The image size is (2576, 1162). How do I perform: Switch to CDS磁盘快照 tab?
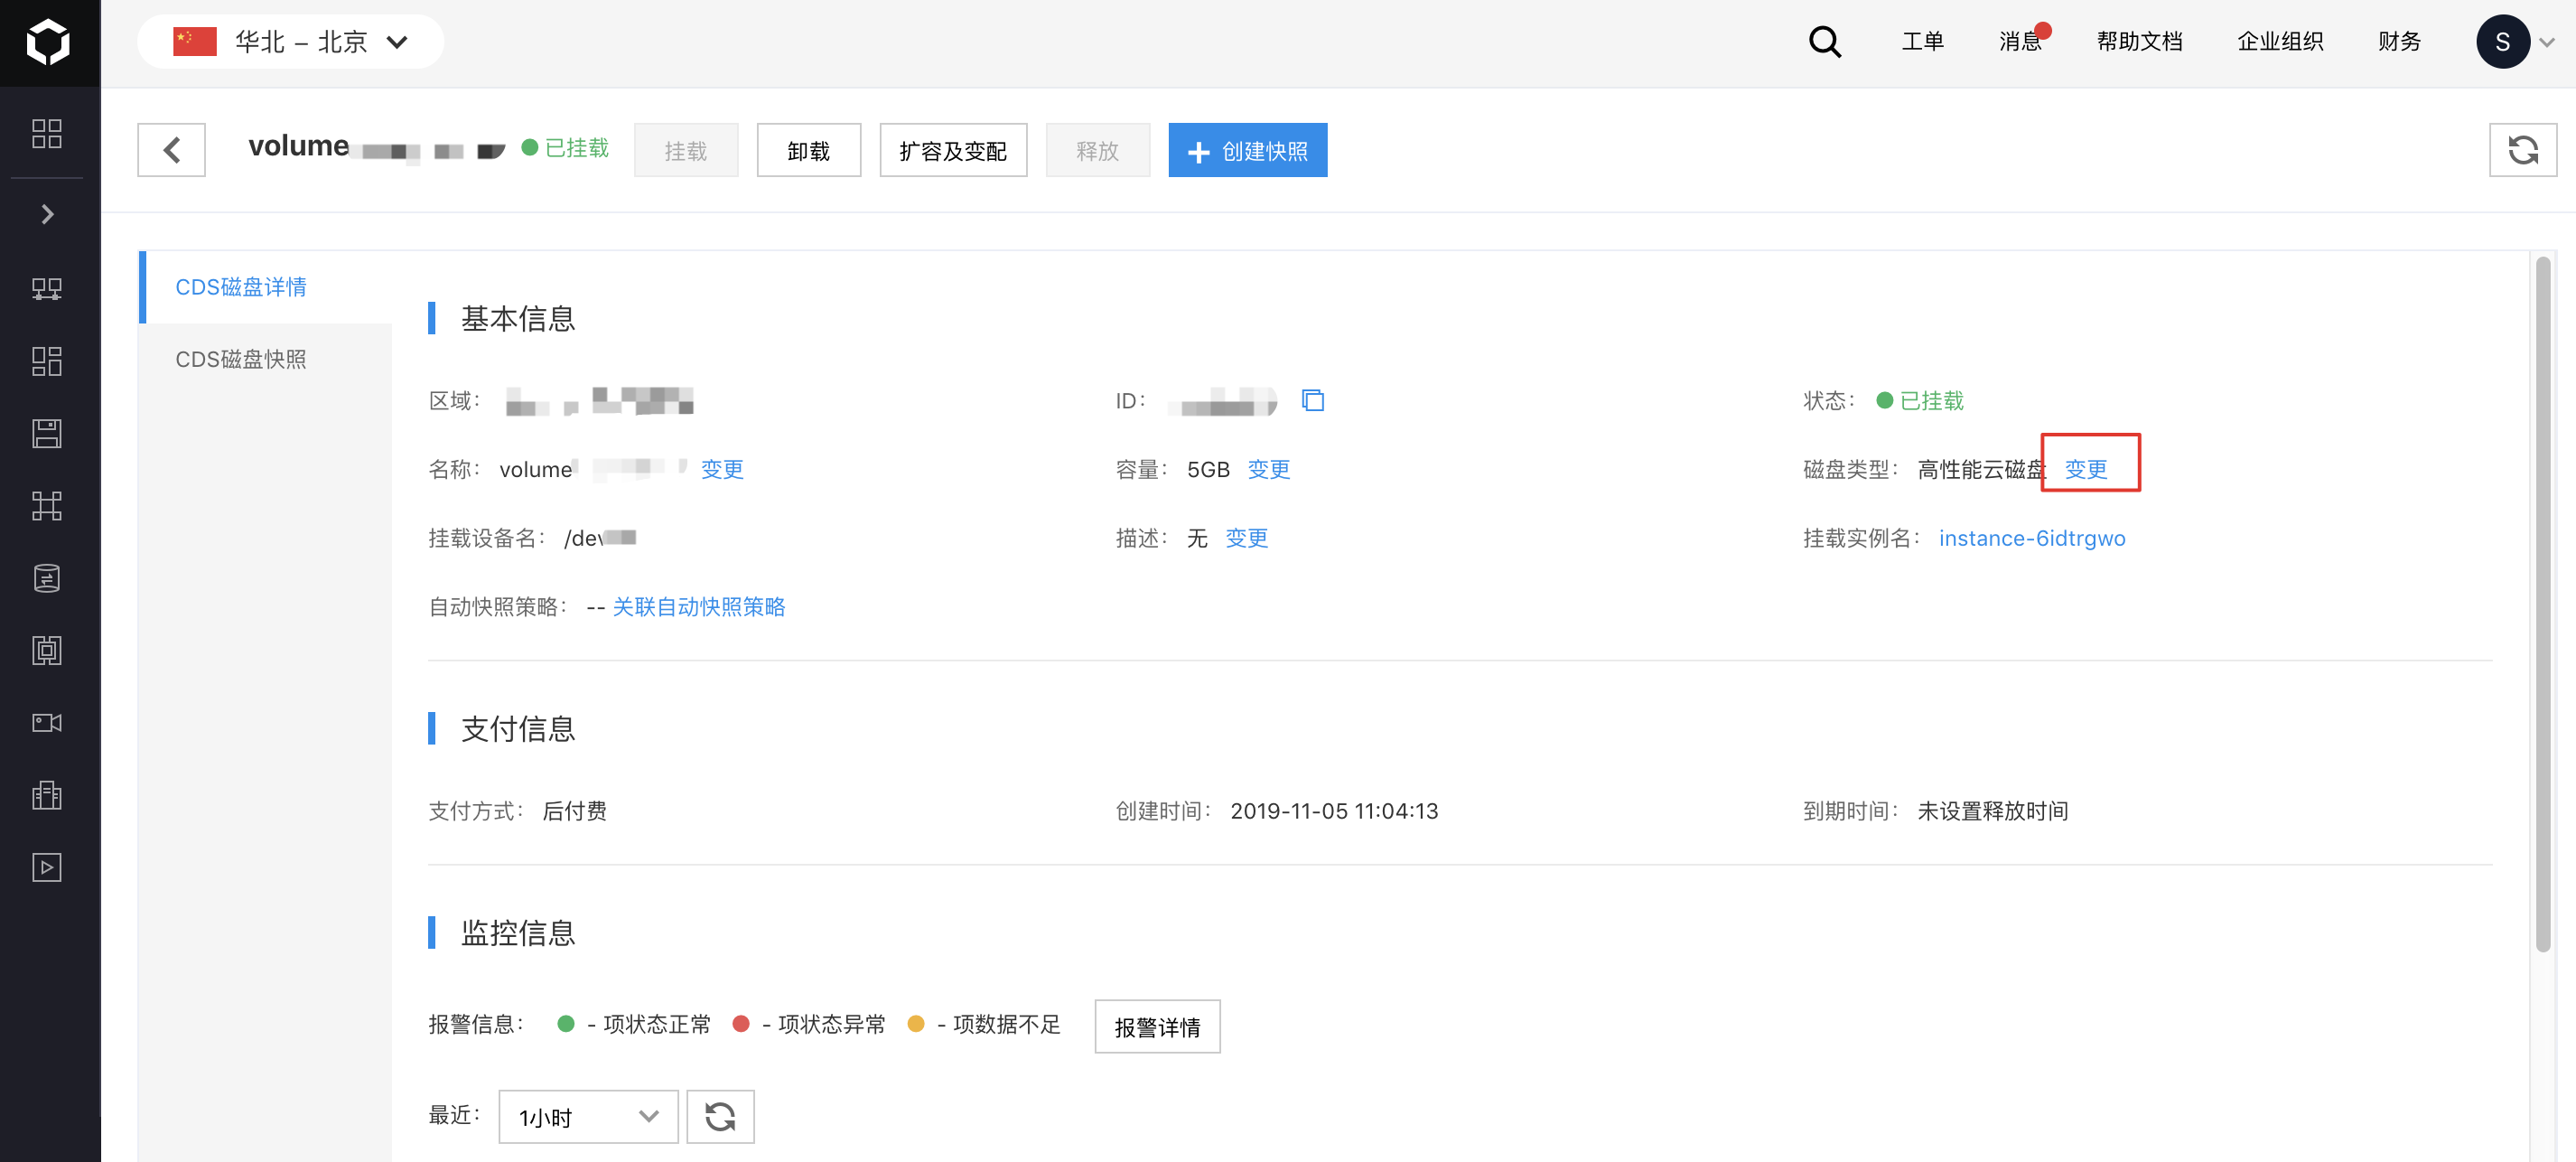click(241, 359)
